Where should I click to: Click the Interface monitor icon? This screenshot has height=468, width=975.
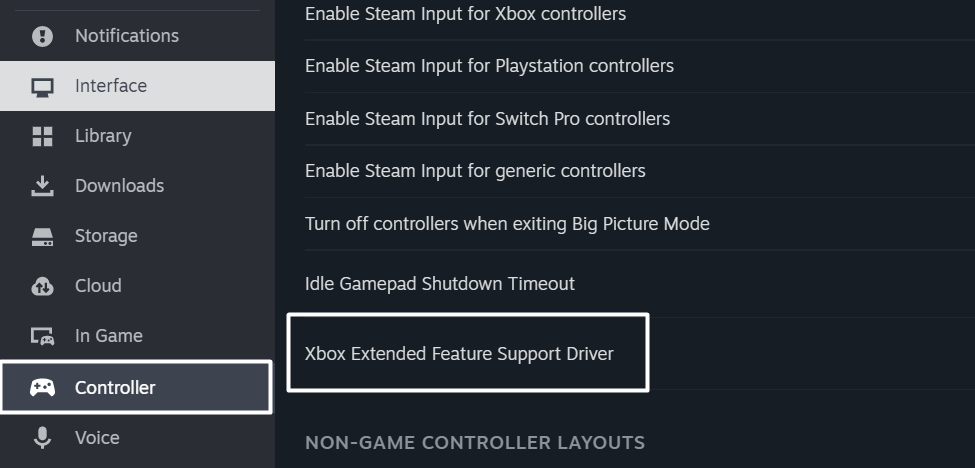pos(42,87)
